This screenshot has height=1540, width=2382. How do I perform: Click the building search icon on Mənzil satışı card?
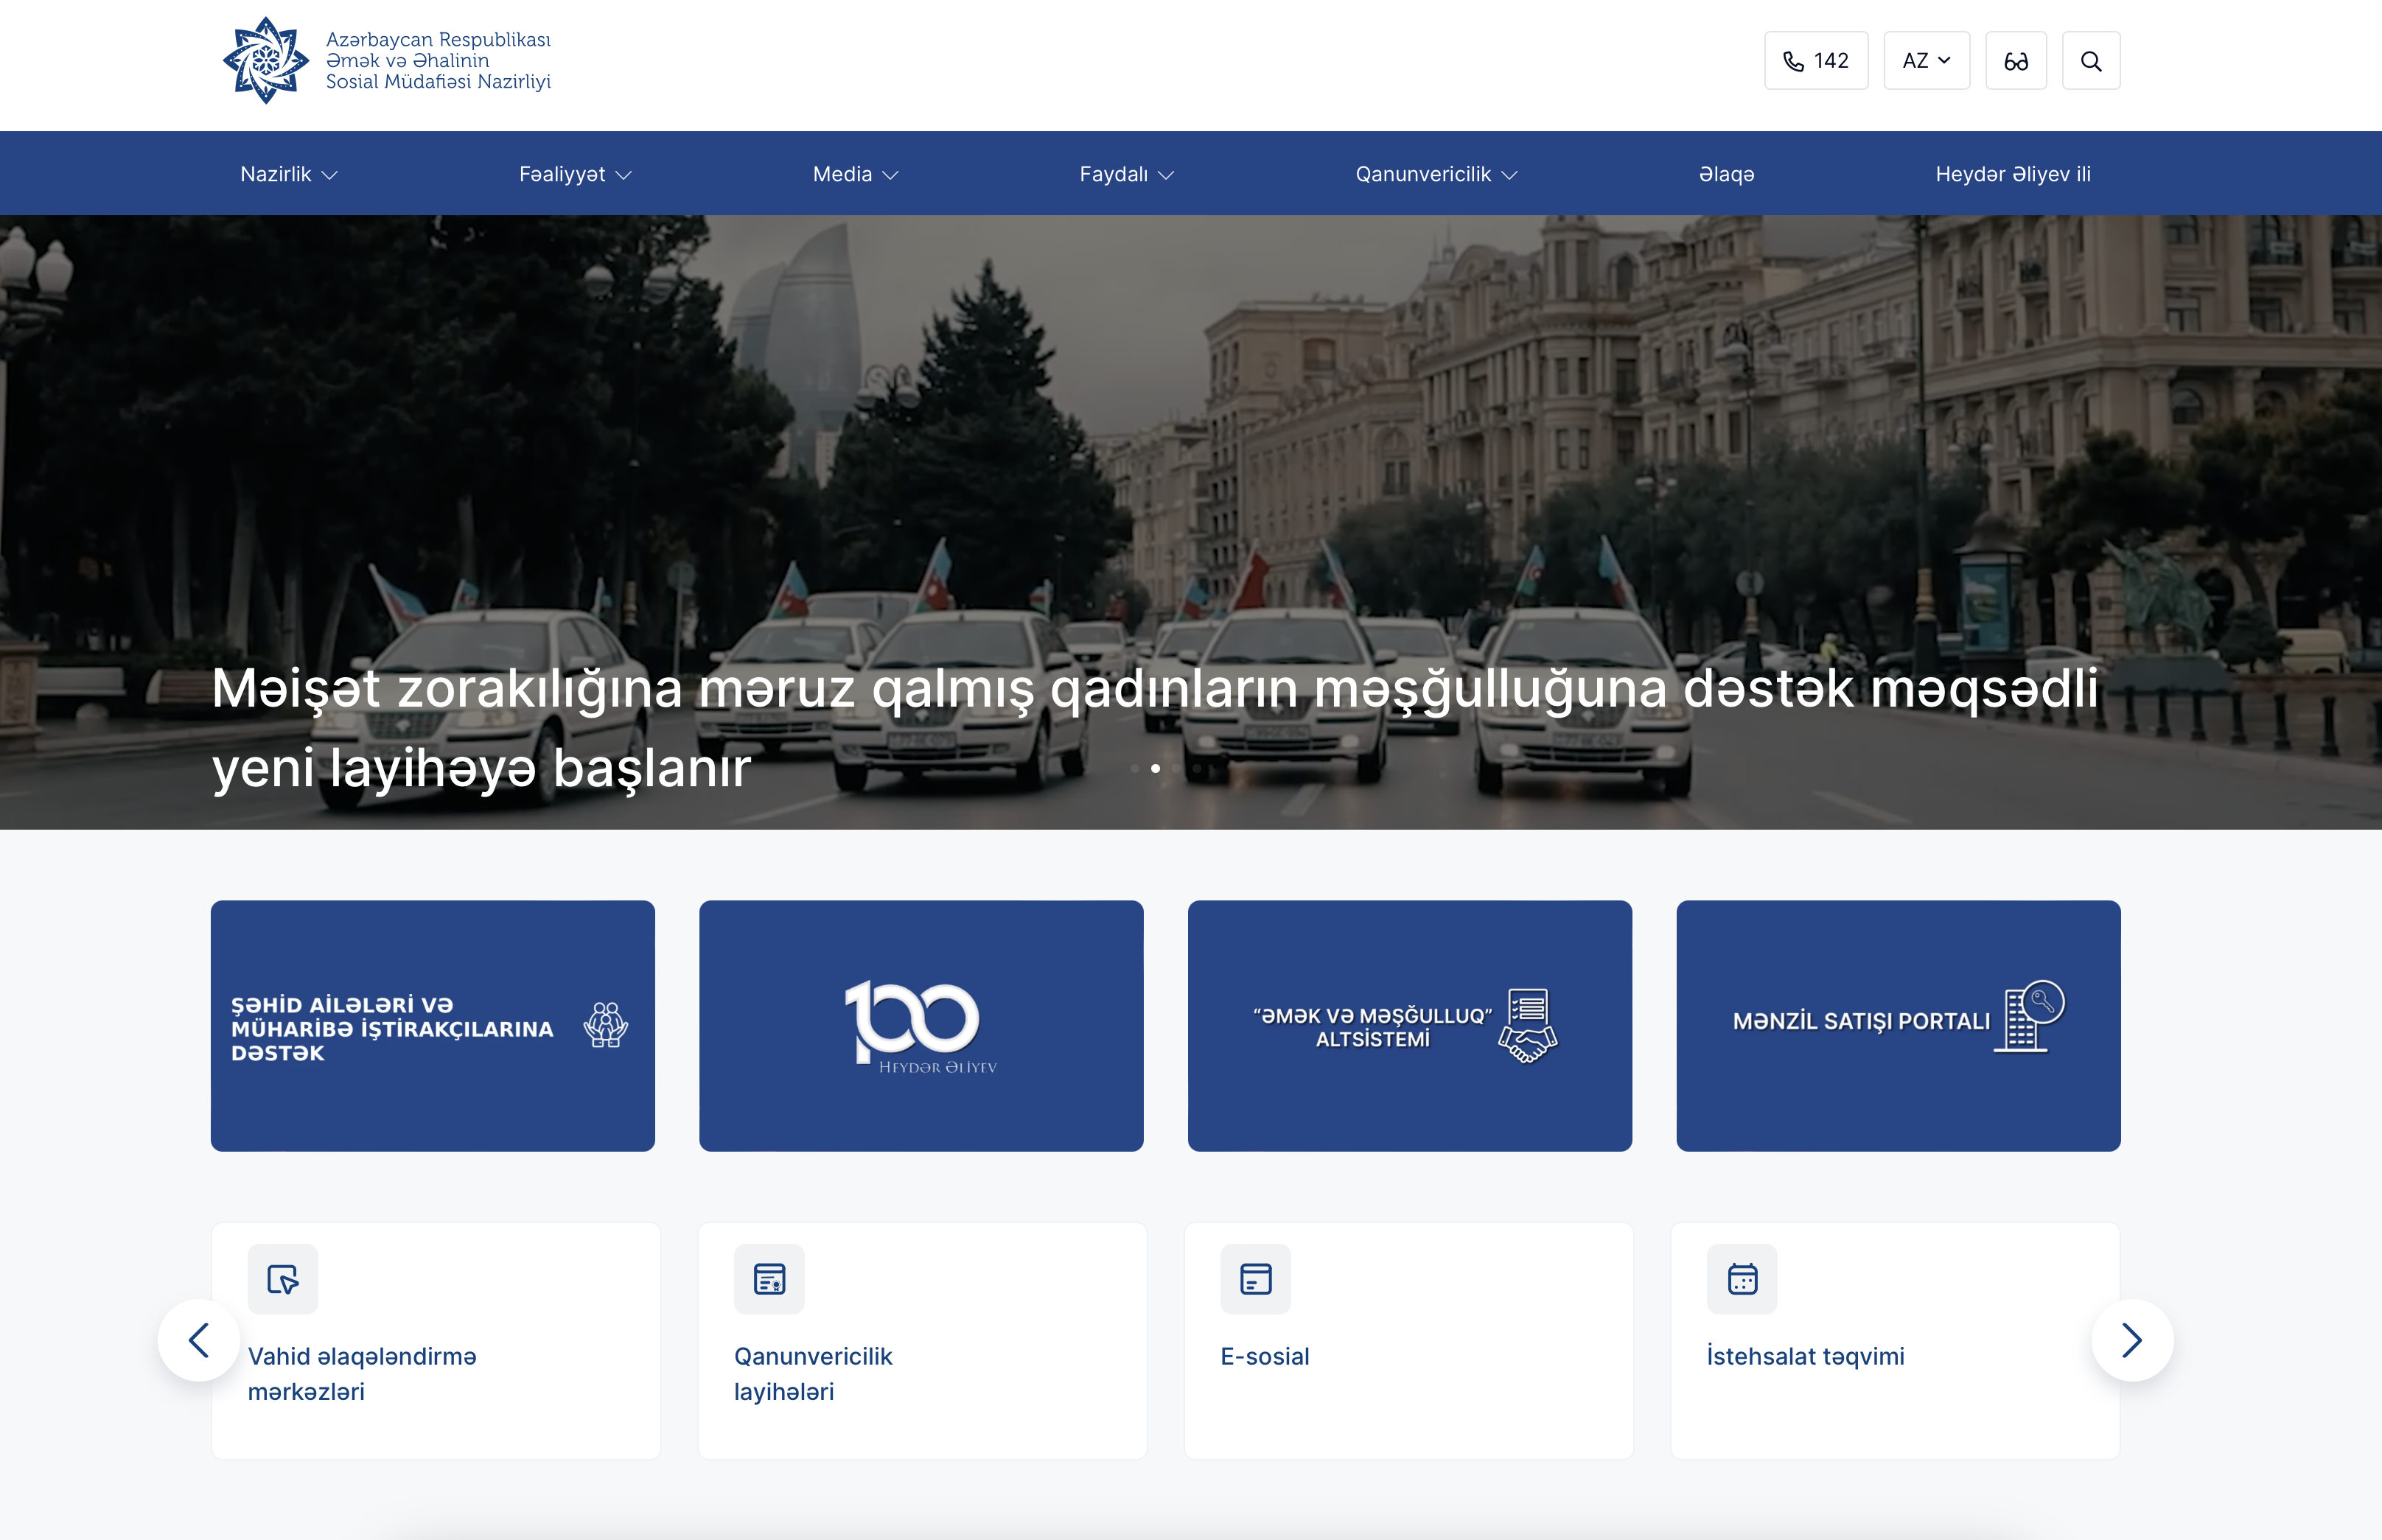click(2029, 1016)
